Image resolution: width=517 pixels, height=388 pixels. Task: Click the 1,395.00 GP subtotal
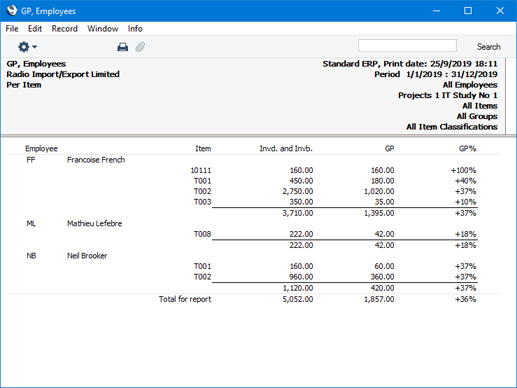379,213
